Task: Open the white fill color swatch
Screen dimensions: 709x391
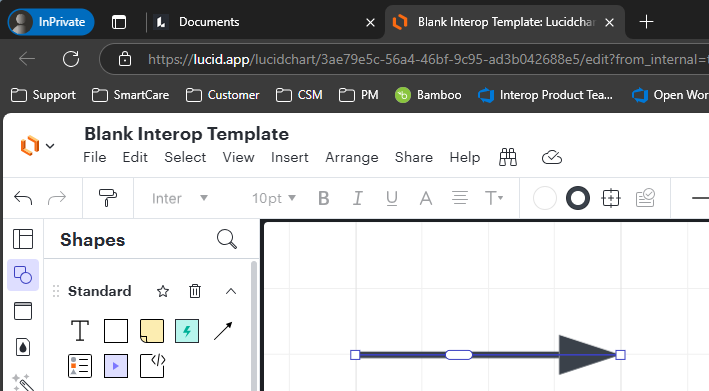Action: pyautogui.click(x=545, y=198)
